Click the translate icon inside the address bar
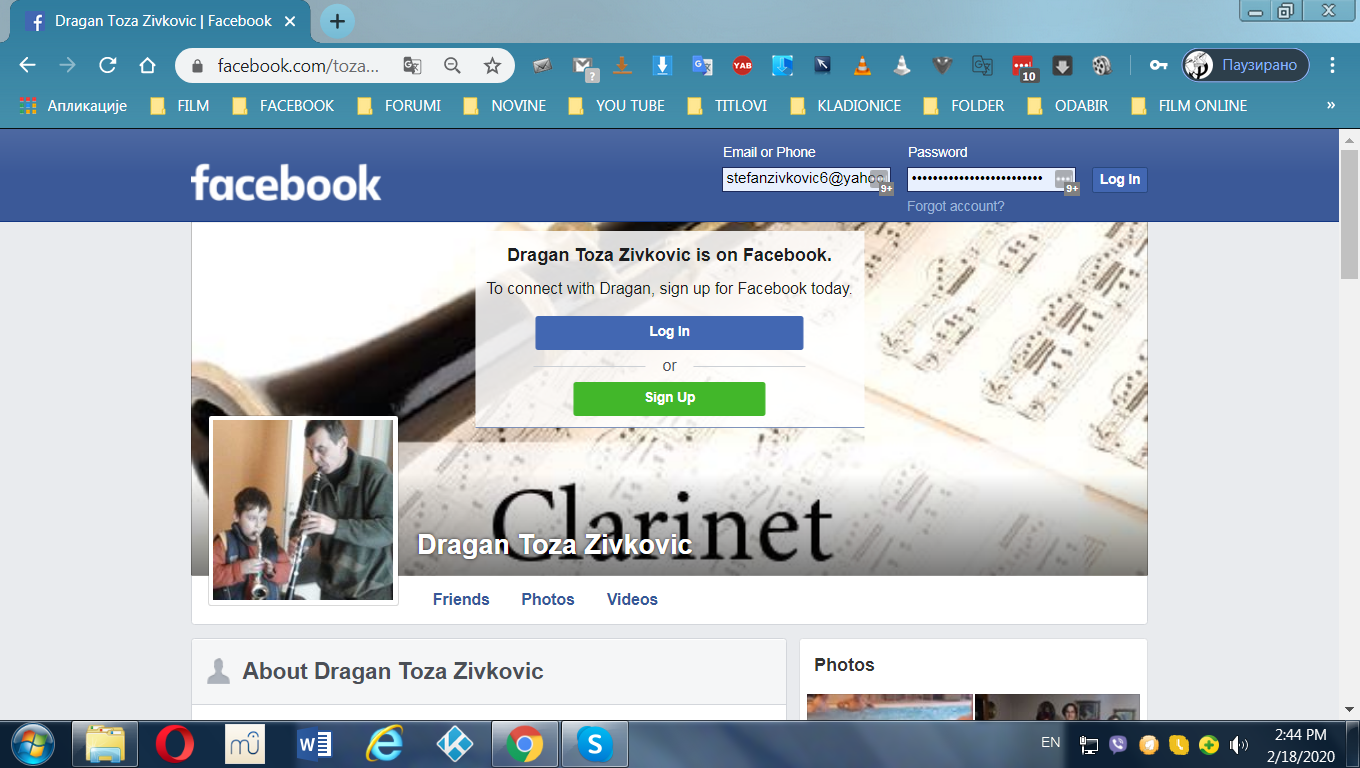 (x=412, y=66)
